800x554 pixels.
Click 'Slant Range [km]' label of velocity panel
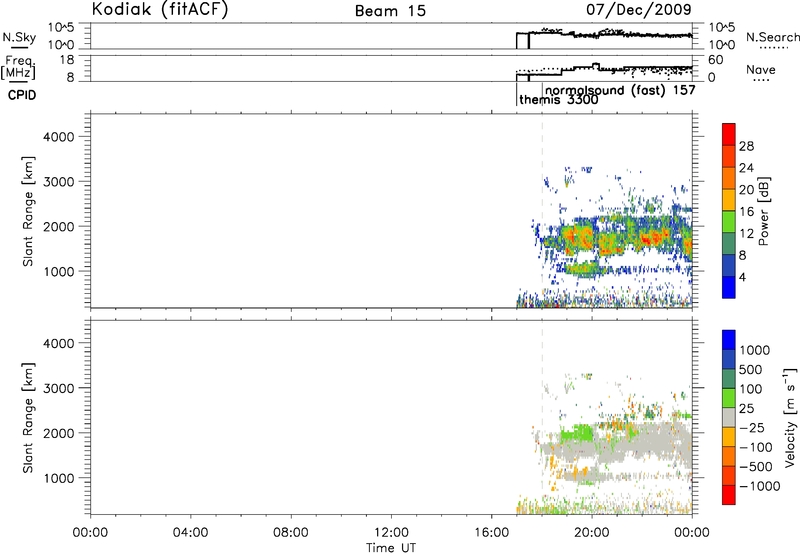coord(28,418)
